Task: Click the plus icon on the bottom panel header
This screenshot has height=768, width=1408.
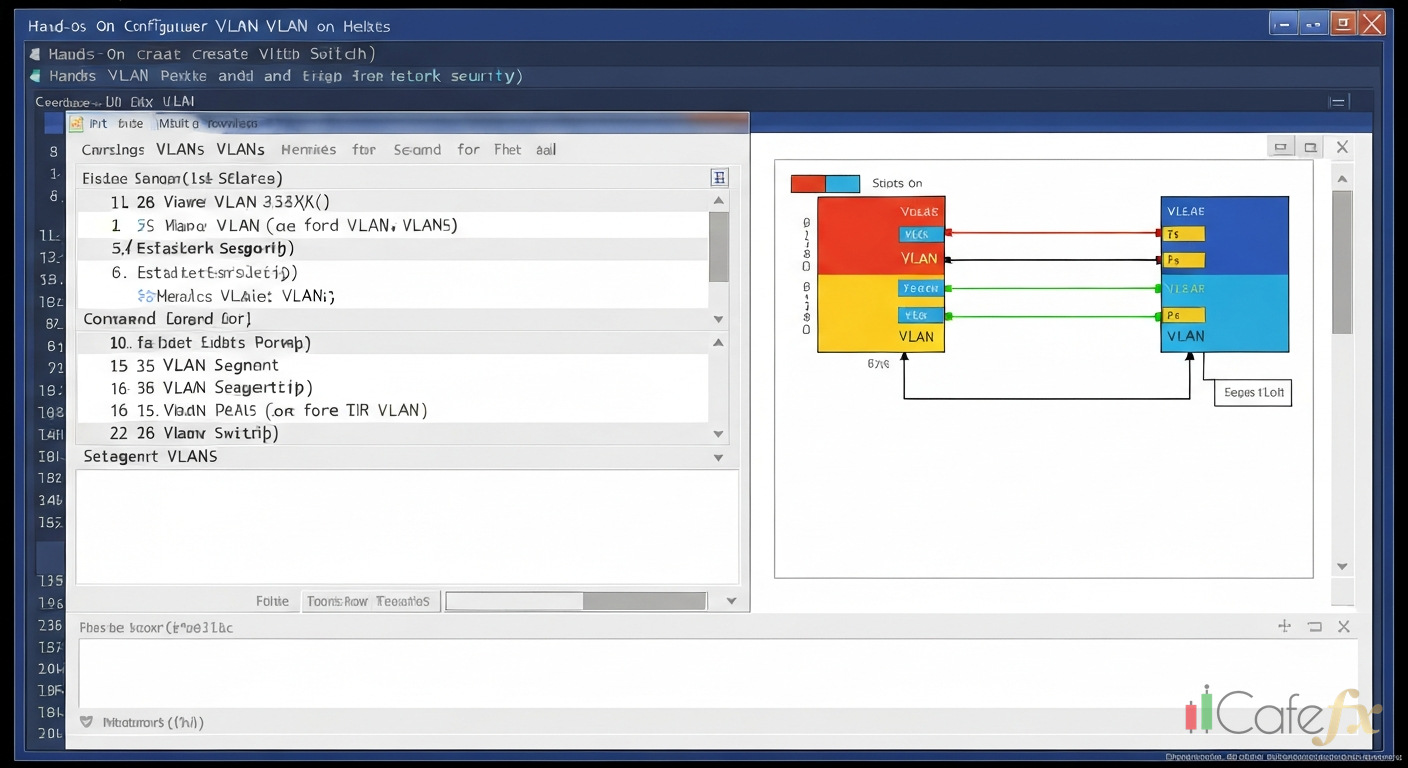Action: coord(1284,627)
